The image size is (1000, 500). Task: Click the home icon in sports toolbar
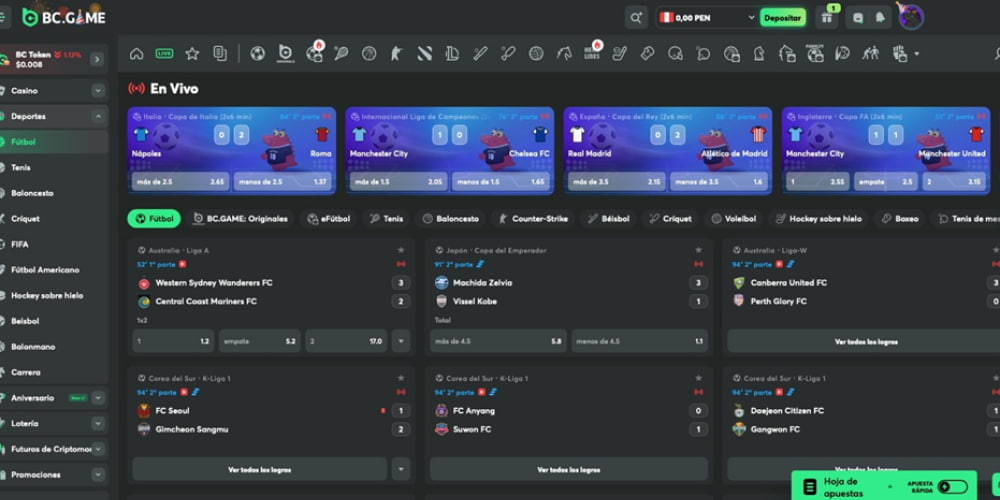pyautogui.click(x=137, y=53)
